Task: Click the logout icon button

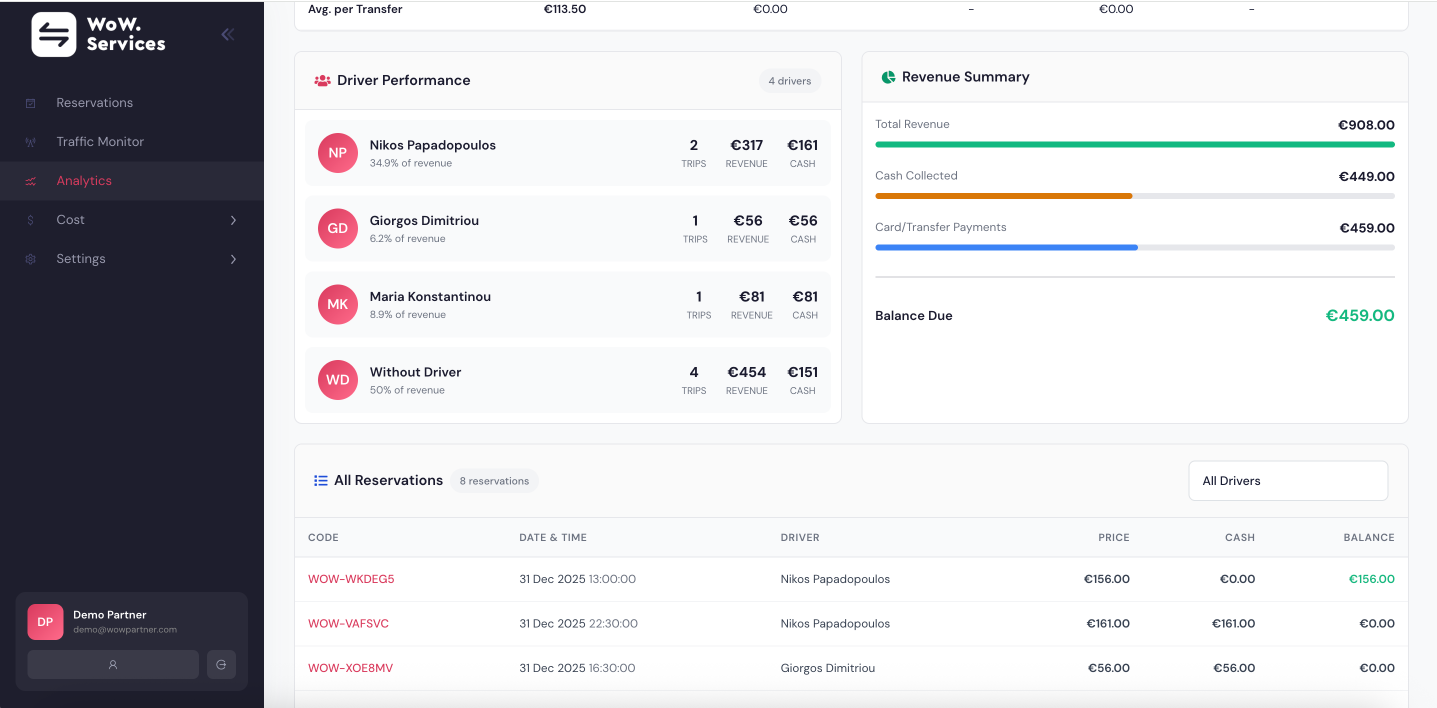Action: 221,664
